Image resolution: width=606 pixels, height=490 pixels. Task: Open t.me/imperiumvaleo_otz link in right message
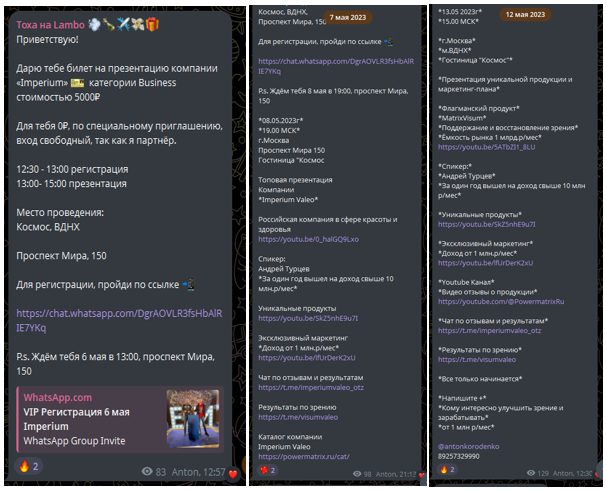(489, 330)
